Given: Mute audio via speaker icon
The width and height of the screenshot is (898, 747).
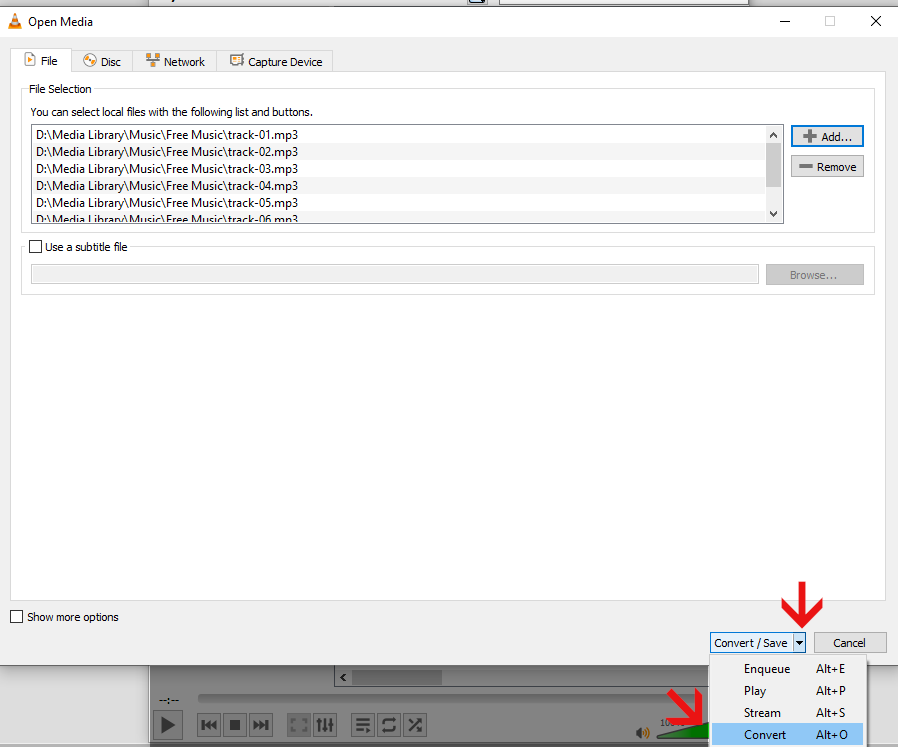Looking at the screenshot, I should pyautogui.click(x=642, y=732).
